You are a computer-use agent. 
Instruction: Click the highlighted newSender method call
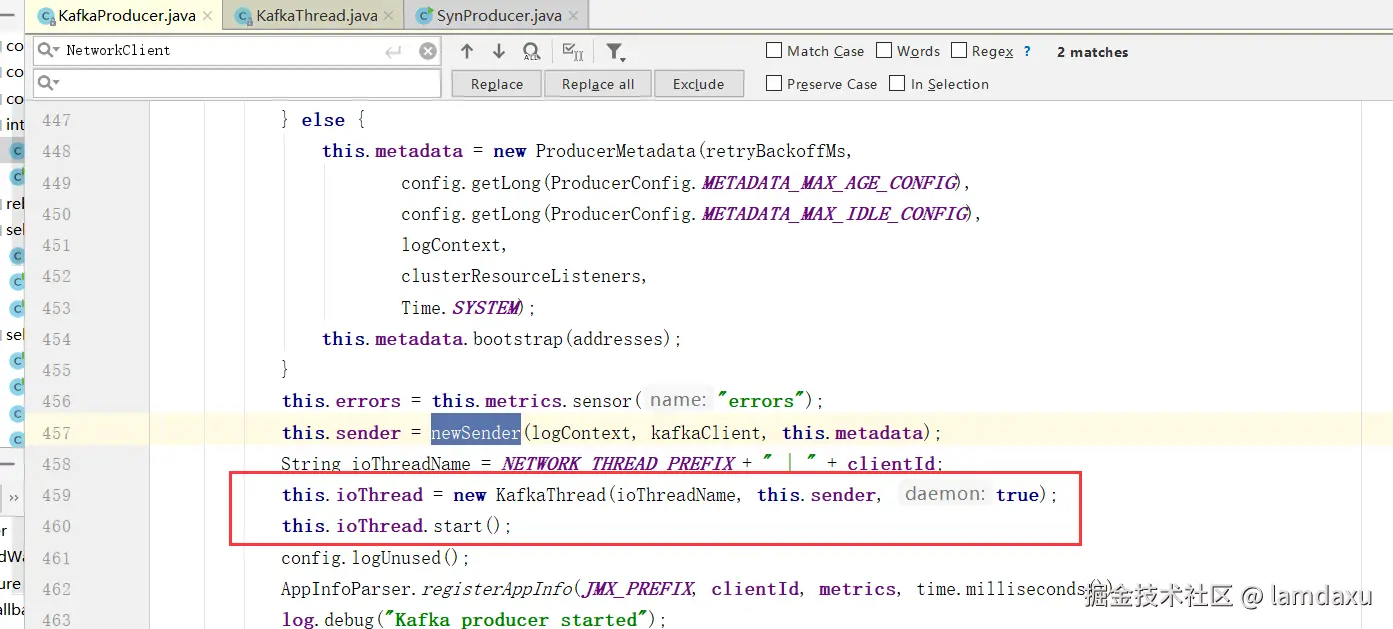[476, 433]
